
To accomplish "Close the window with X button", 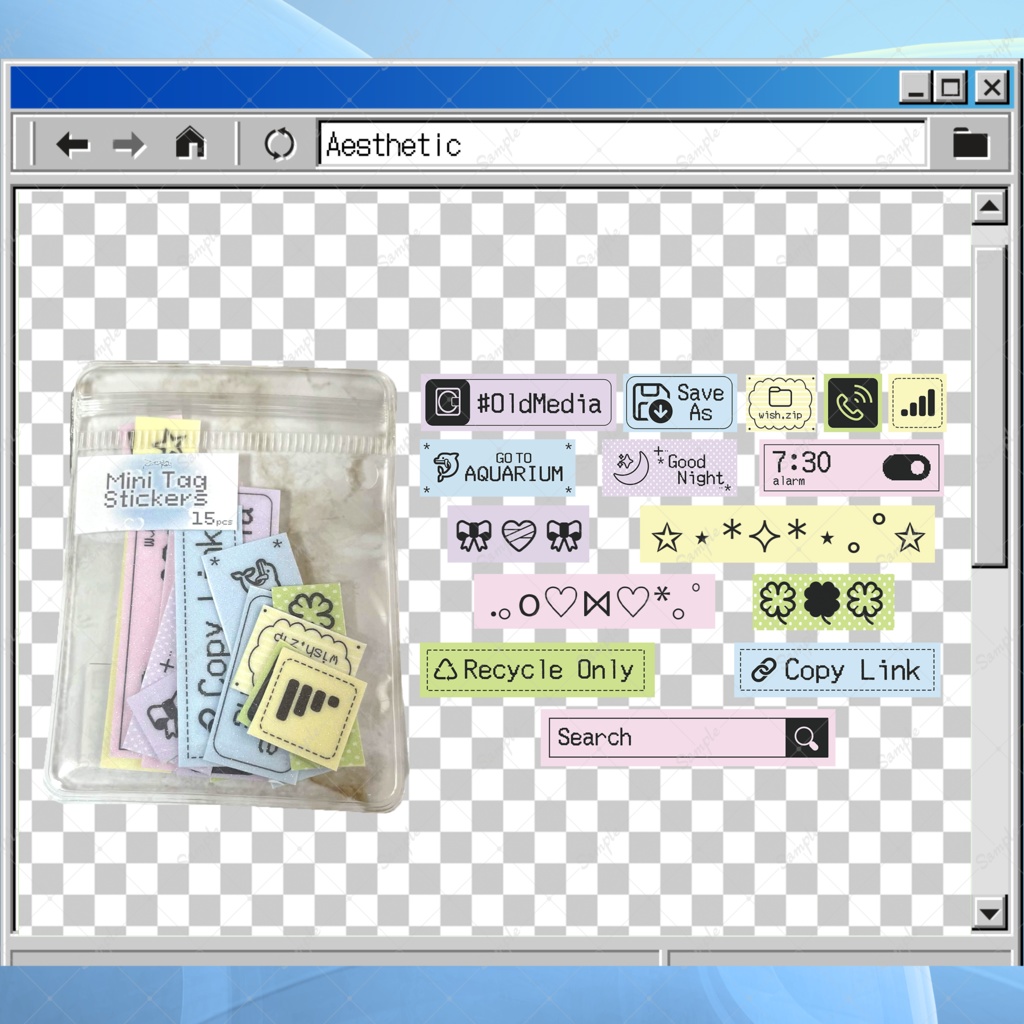I will (x=992, y=87).
